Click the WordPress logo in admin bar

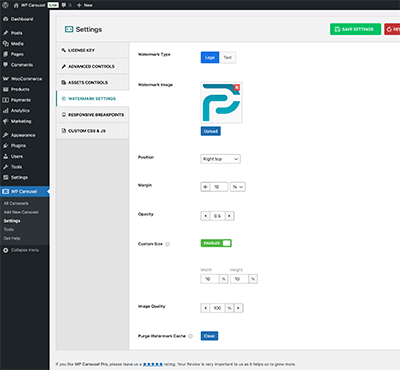[5, 5]
